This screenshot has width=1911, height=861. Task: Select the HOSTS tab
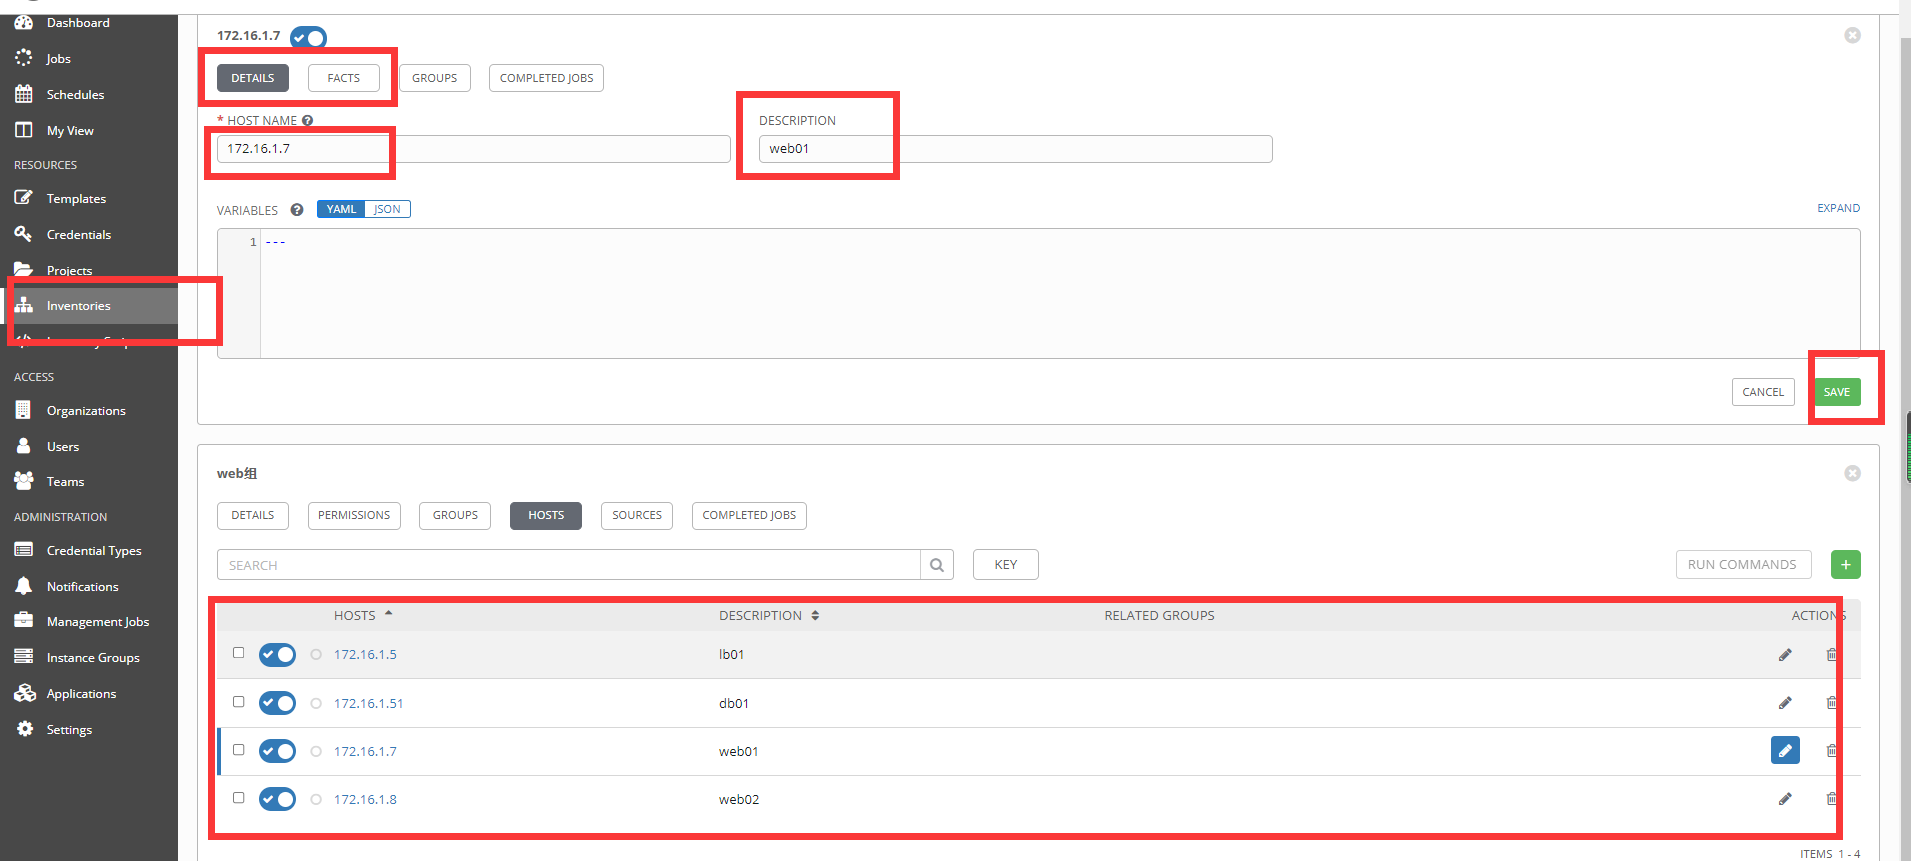(546, 516)
